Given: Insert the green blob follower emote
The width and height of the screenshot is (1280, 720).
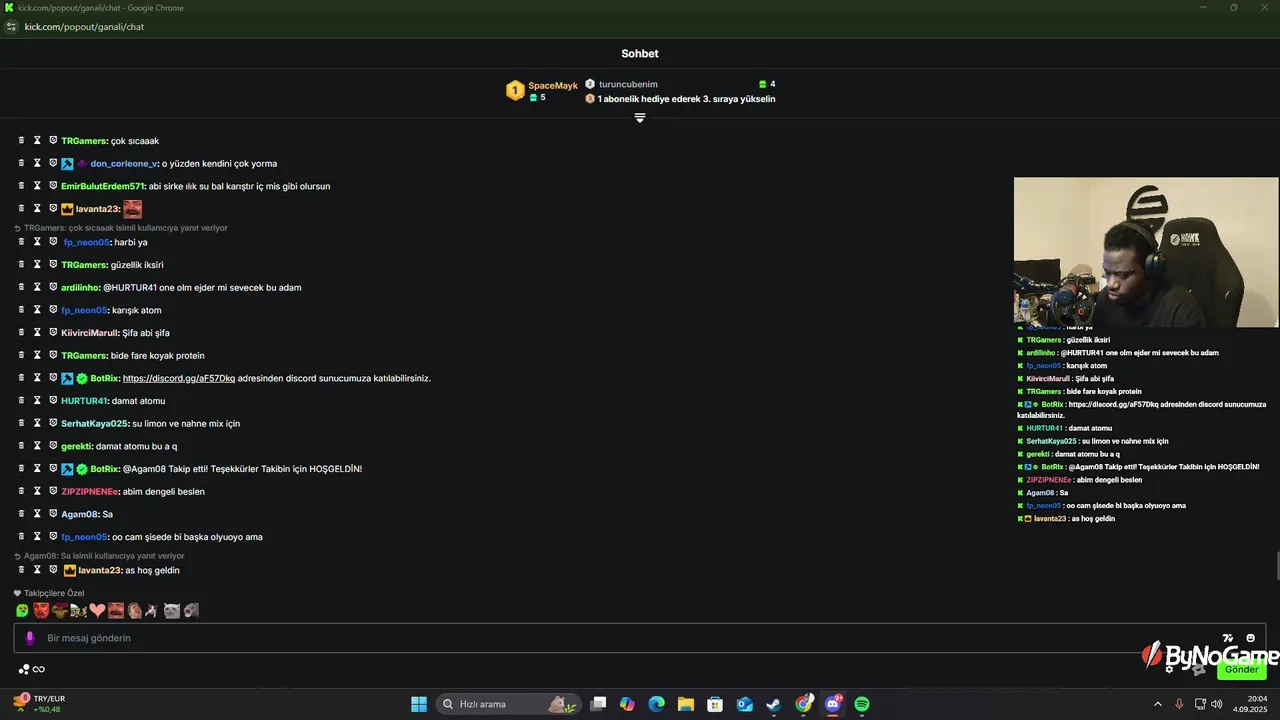Looking at the screenshot, I should [x=22, y=610].
